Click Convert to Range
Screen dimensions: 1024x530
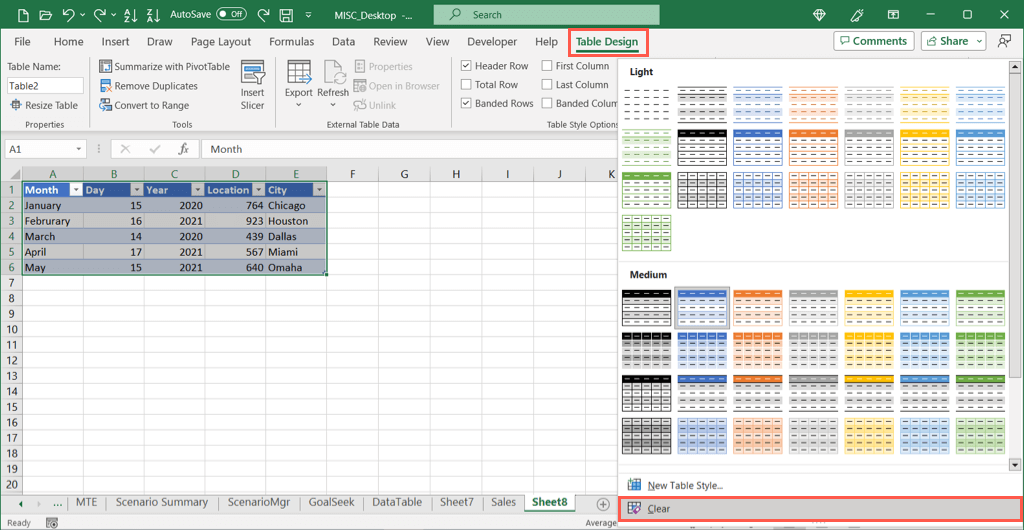(143, 105)
